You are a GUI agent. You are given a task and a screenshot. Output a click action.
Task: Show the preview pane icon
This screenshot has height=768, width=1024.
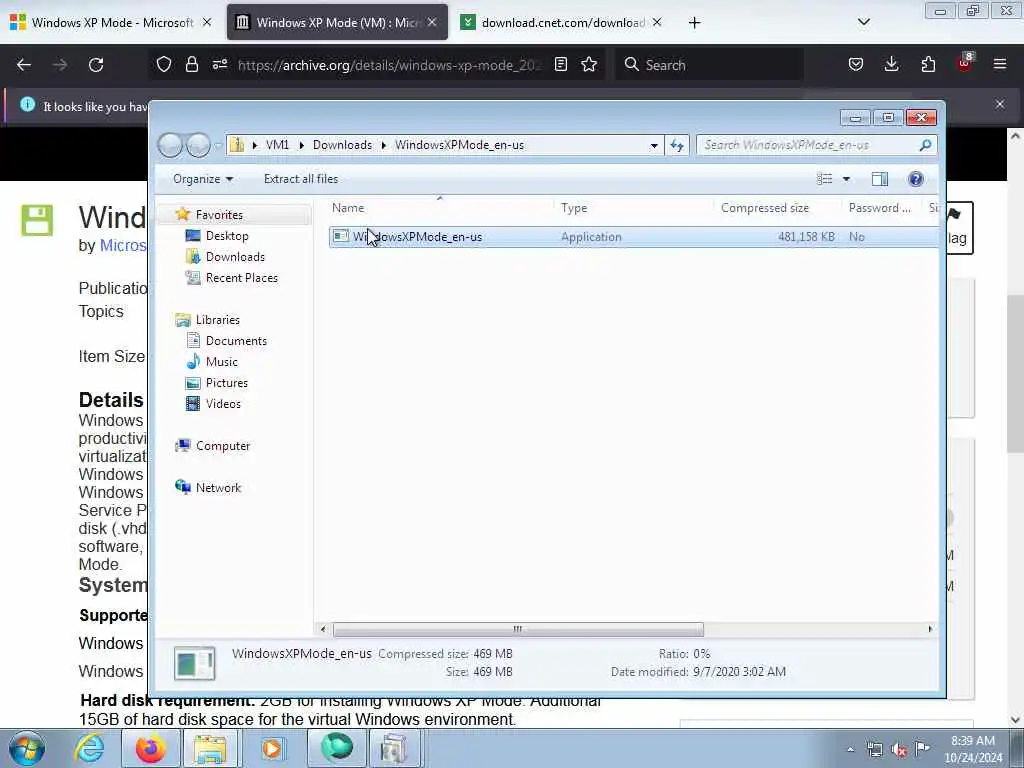point(880,179)
